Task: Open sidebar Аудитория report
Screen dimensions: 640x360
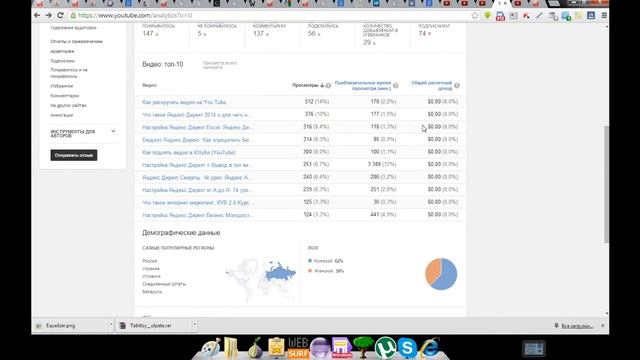Action: coord(62,51)
